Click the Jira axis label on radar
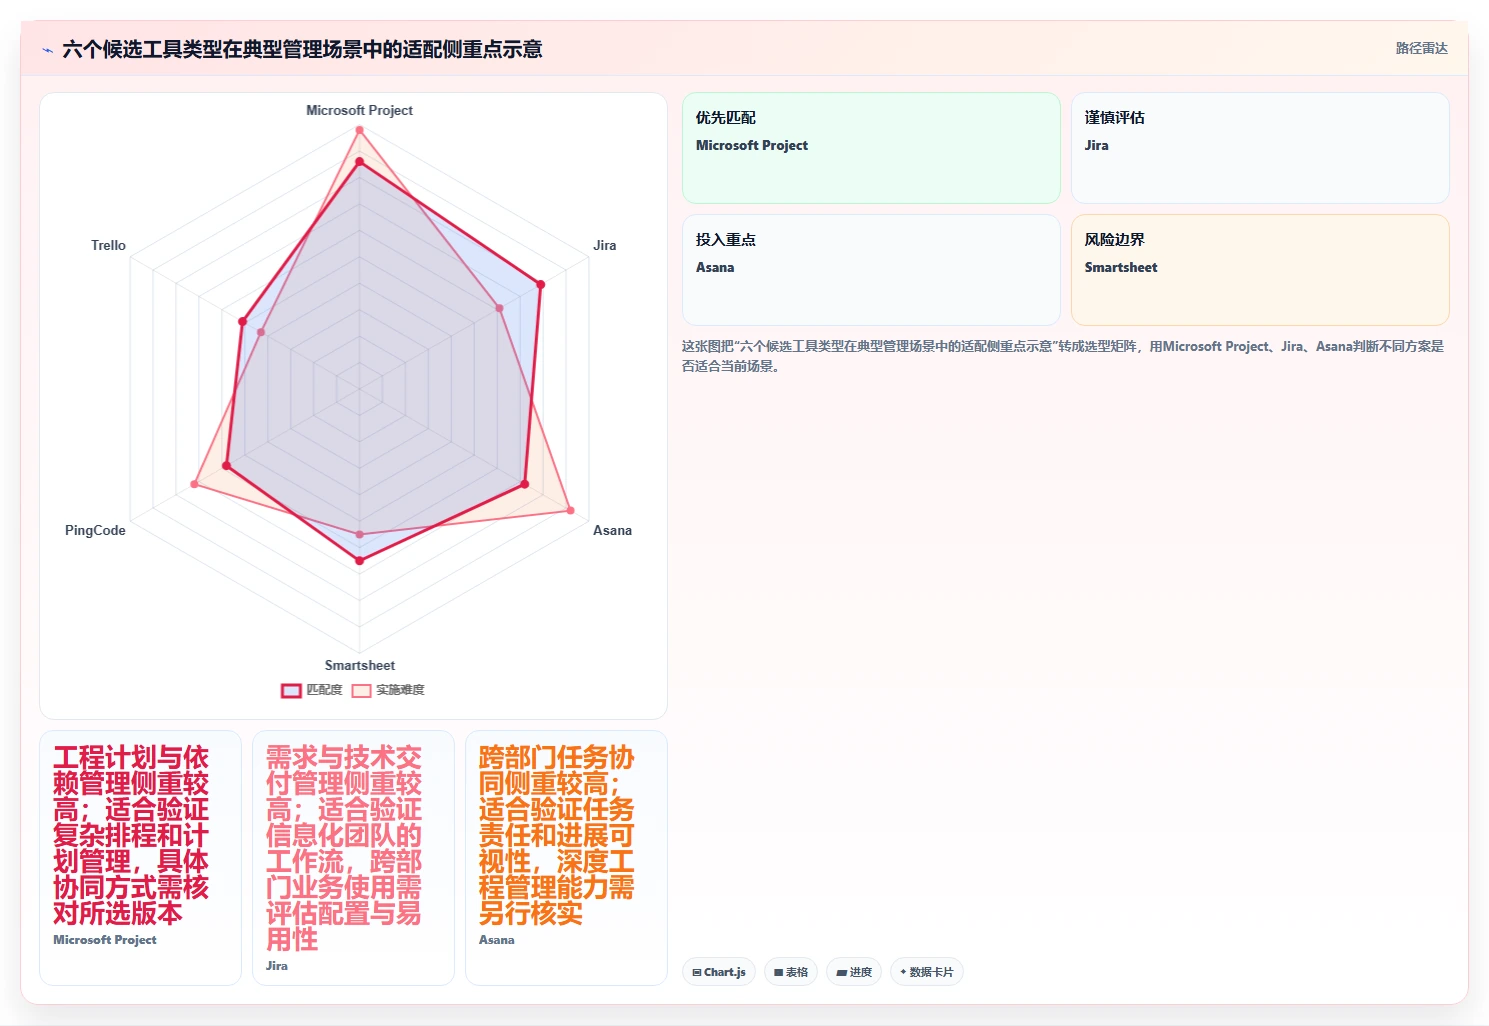This screenshot has width=1489, height=1026. [604, 245]
